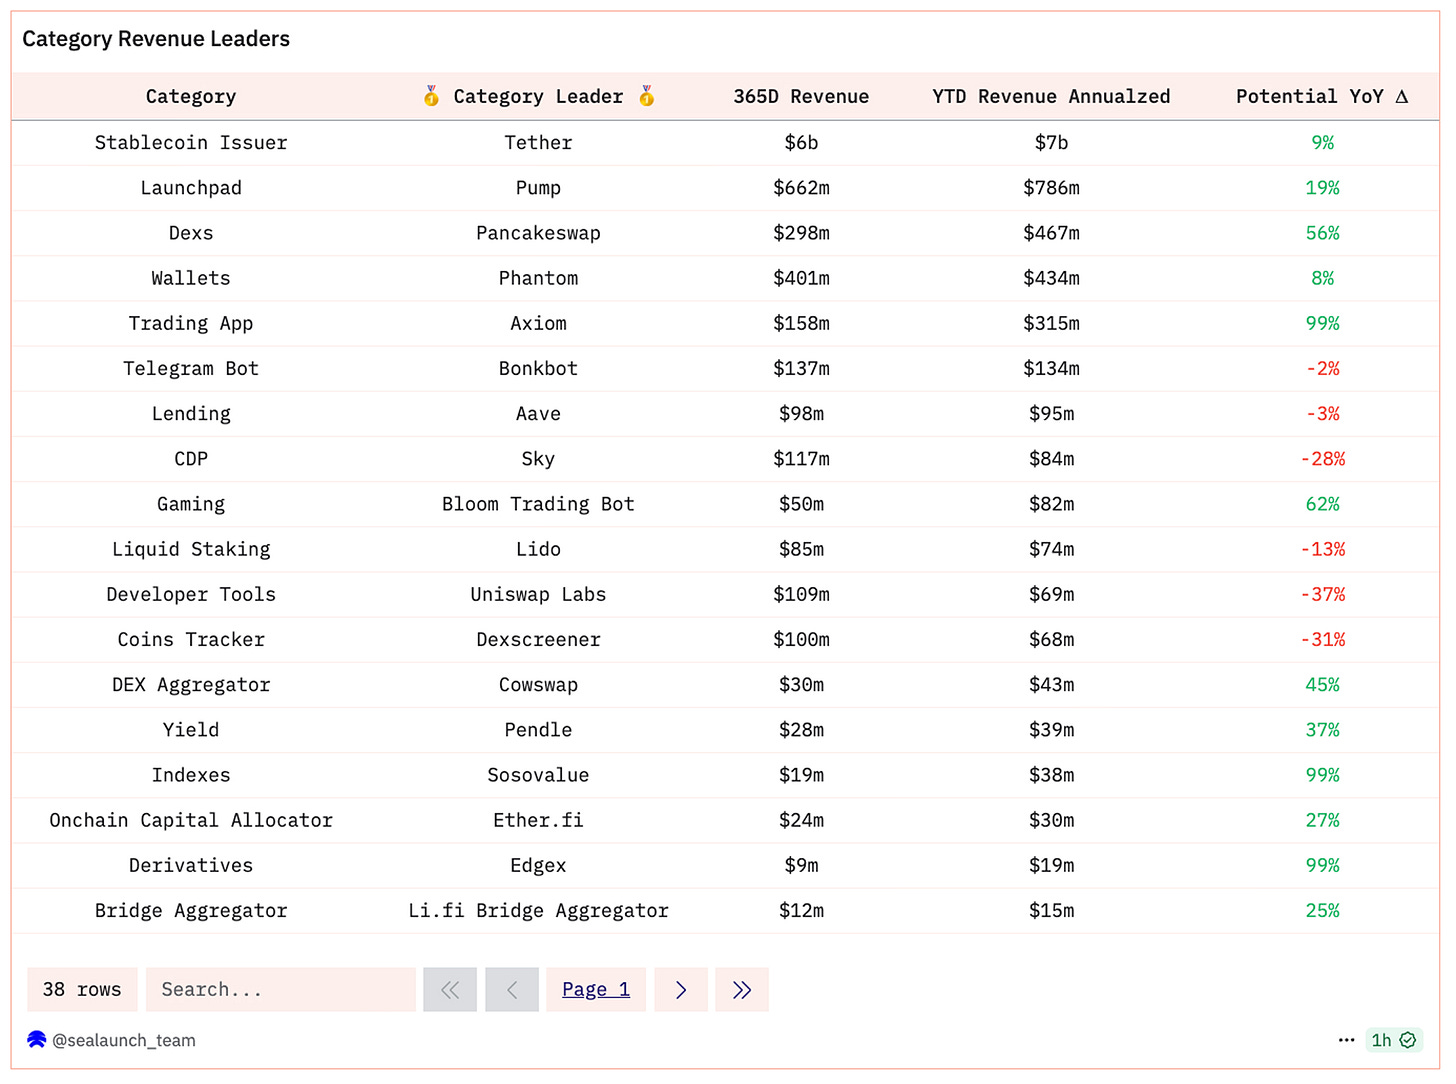
Task: Click the $786m annualized value
Action: [x=1051, y=188]
